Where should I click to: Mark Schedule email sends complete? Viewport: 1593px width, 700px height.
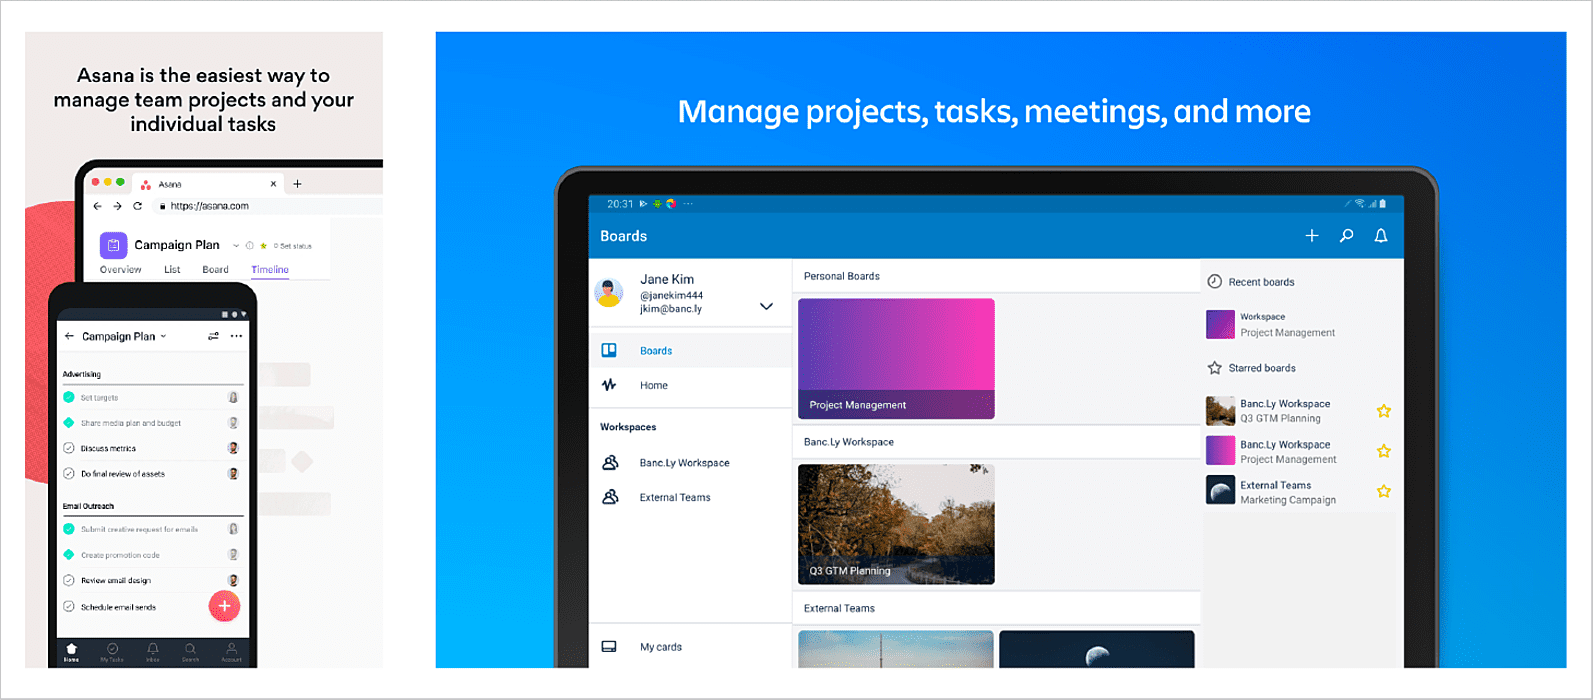[69, 606]
